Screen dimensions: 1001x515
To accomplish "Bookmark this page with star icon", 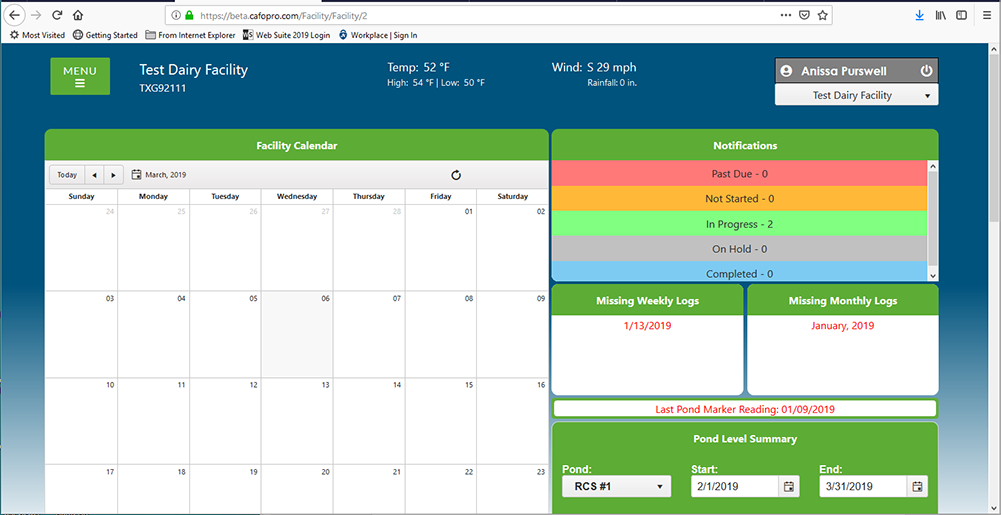I will (823, 15).
